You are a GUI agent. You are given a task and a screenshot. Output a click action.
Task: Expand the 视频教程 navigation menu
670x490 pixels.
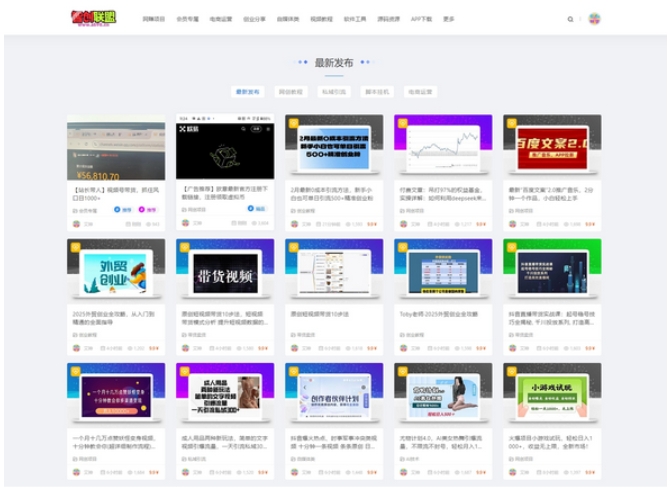pos(321,19)
